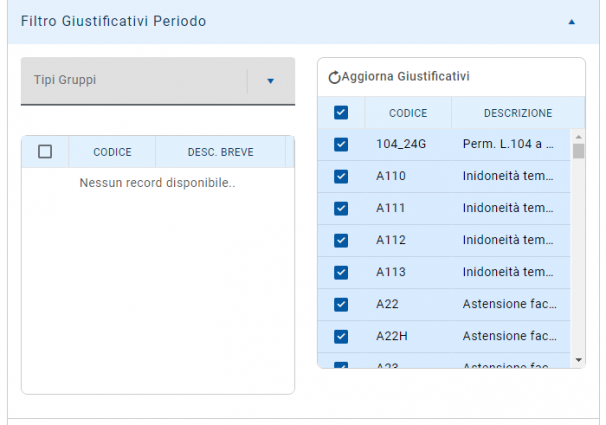Collapse the Filtro Giustificativi Periodo panel
606x425 pixels.
click(x=571, y=21)
